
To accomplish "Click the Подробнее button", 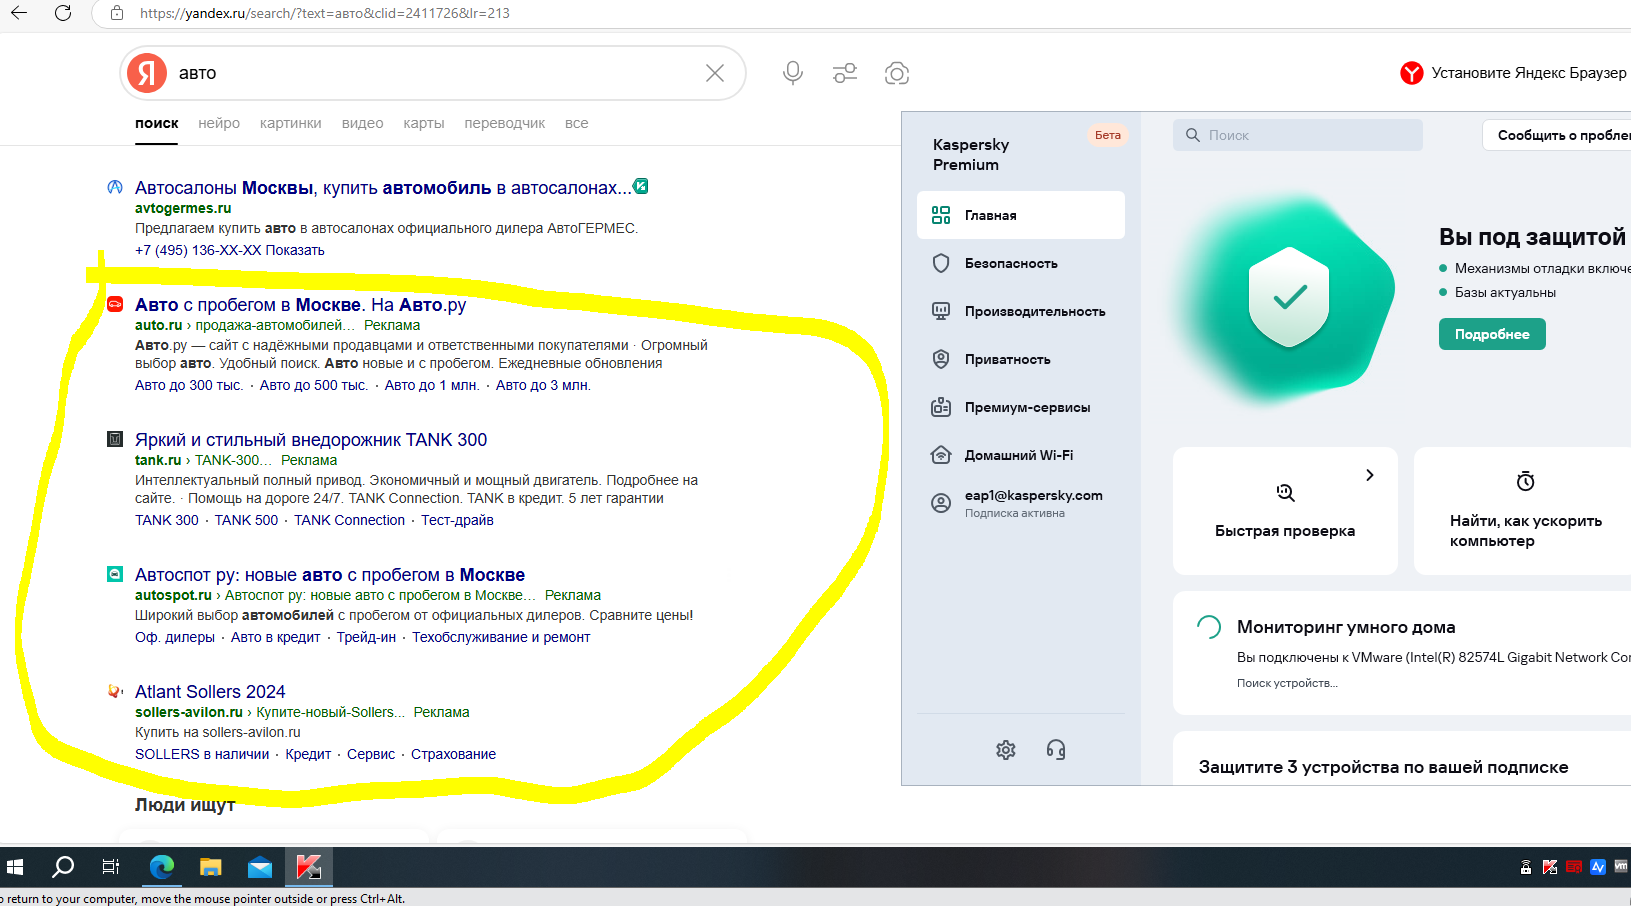I will pos(1492,334).
